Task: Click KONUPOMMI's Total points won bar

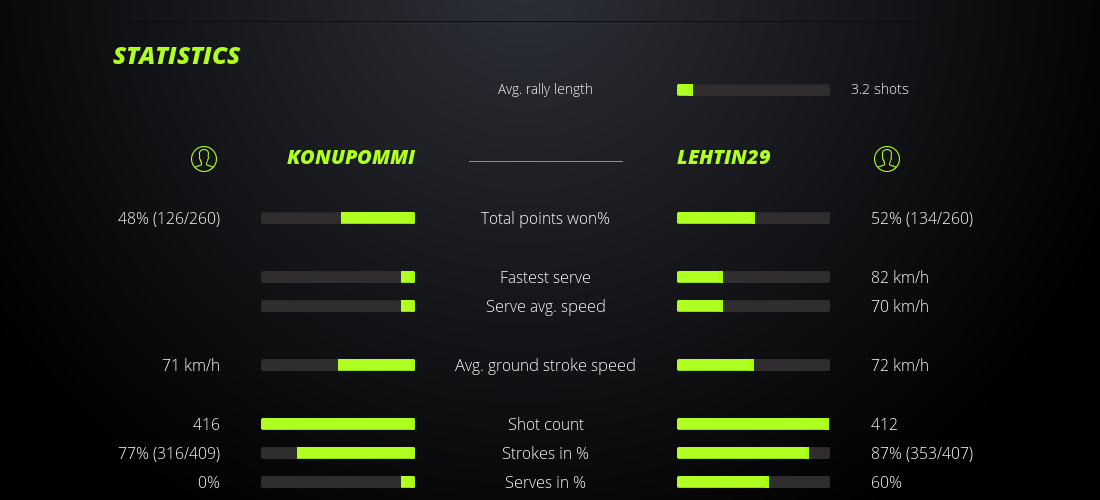Action: pyautogui.click(x=338, y=218)
